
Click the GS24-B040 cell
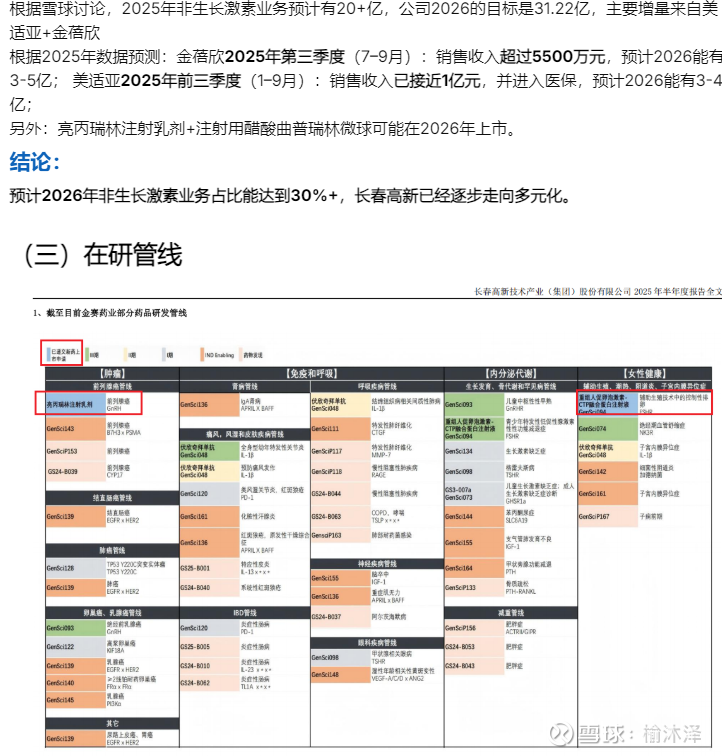(210, 588)
